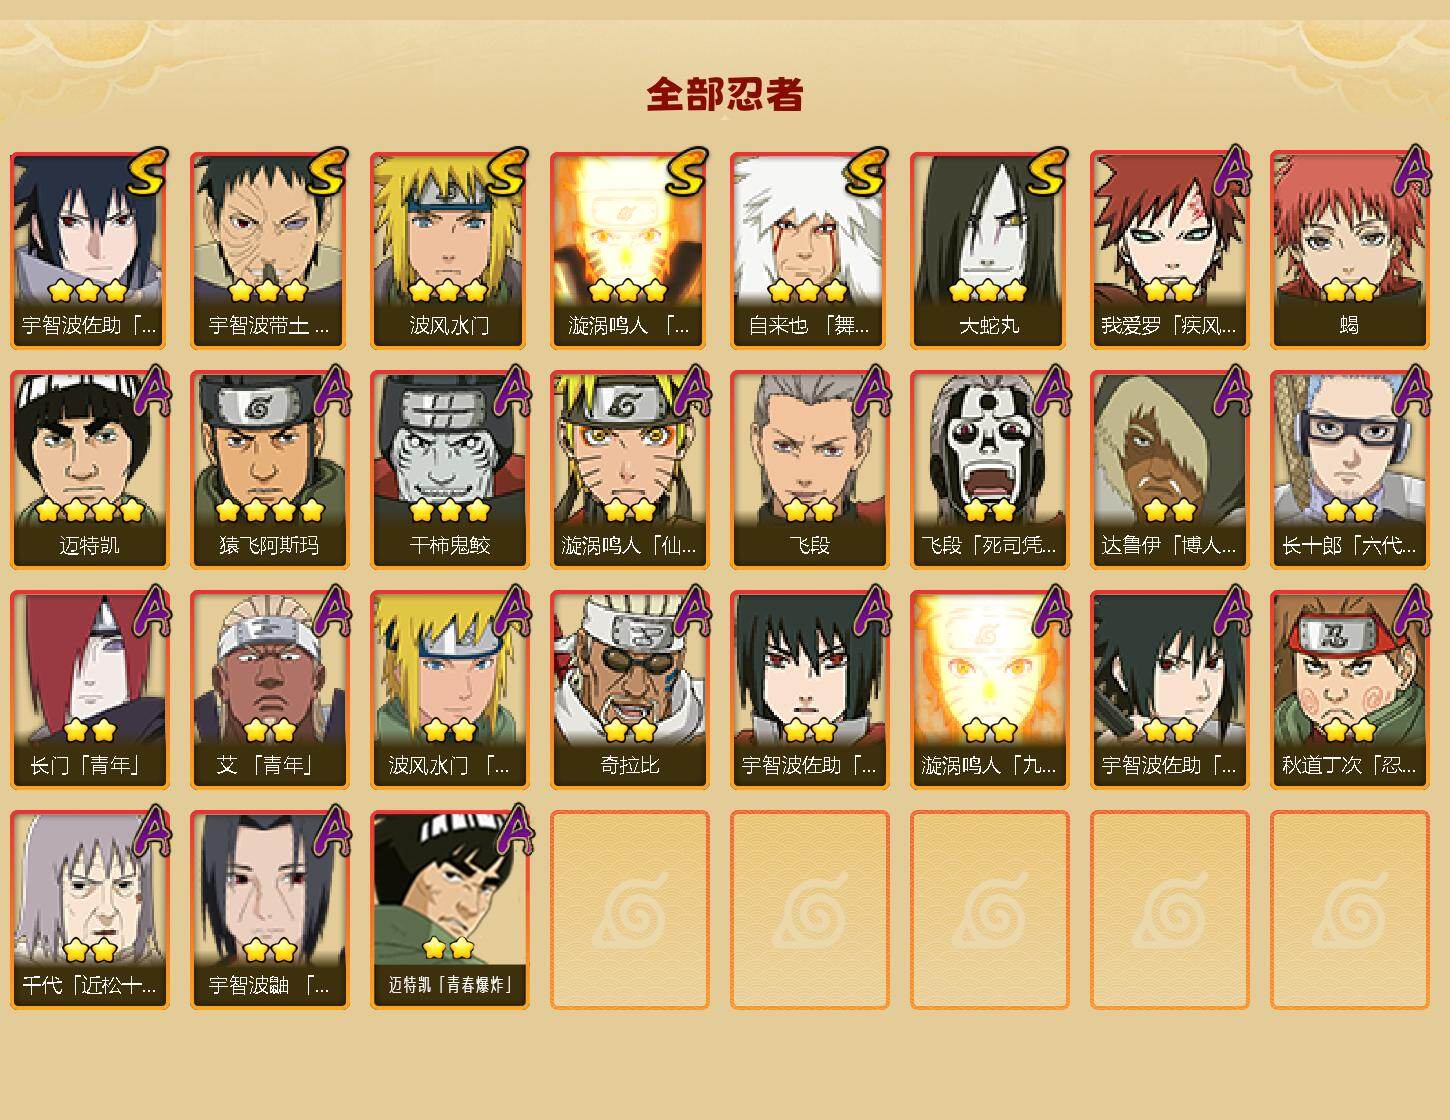
Task: Click the A-rank badge on 秋道丁次 card
Action: point(1415,611)
